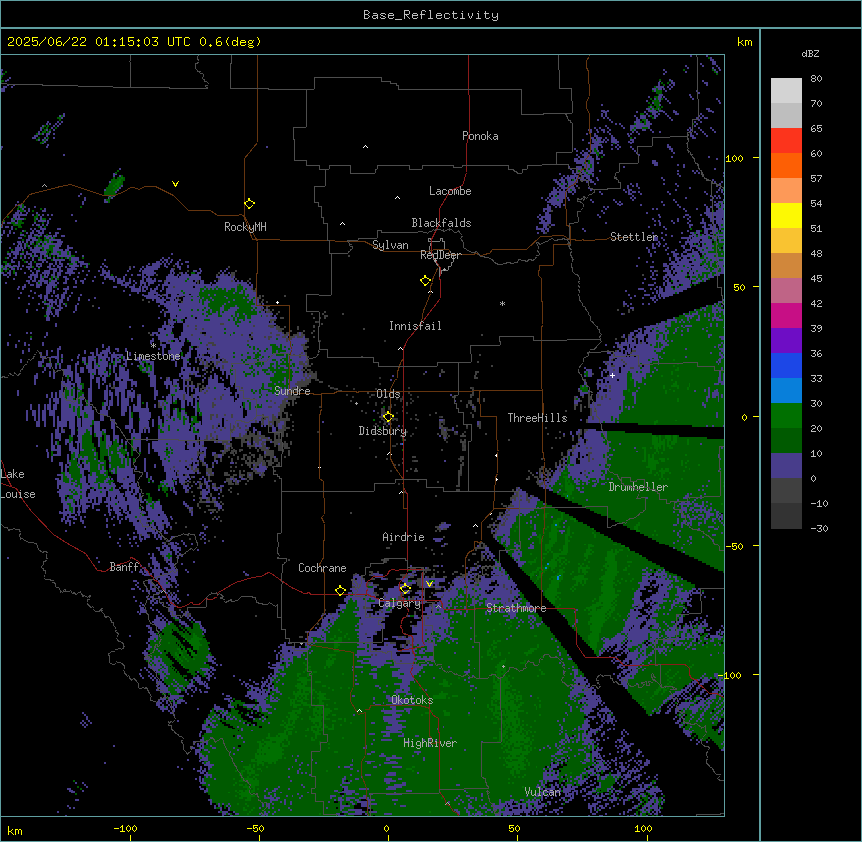
Task: Click the yellow 51-54 dBZ legend swatch
Action: click(x=786, y=215)
